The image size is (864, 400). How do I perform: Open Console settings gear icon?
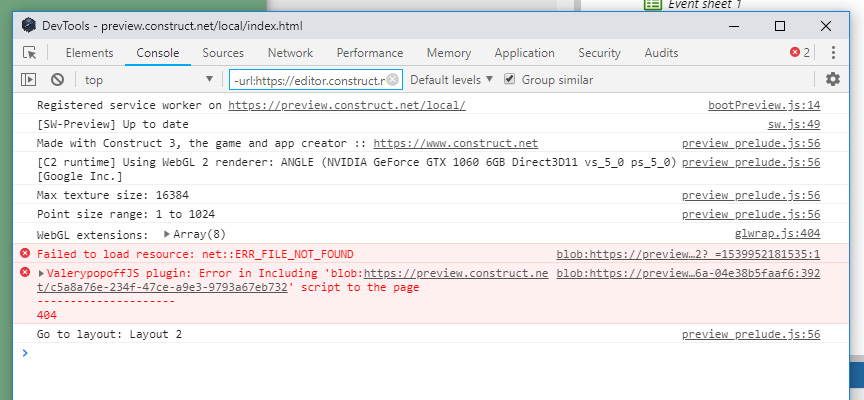pyautogui.click(x=833, y=79)
